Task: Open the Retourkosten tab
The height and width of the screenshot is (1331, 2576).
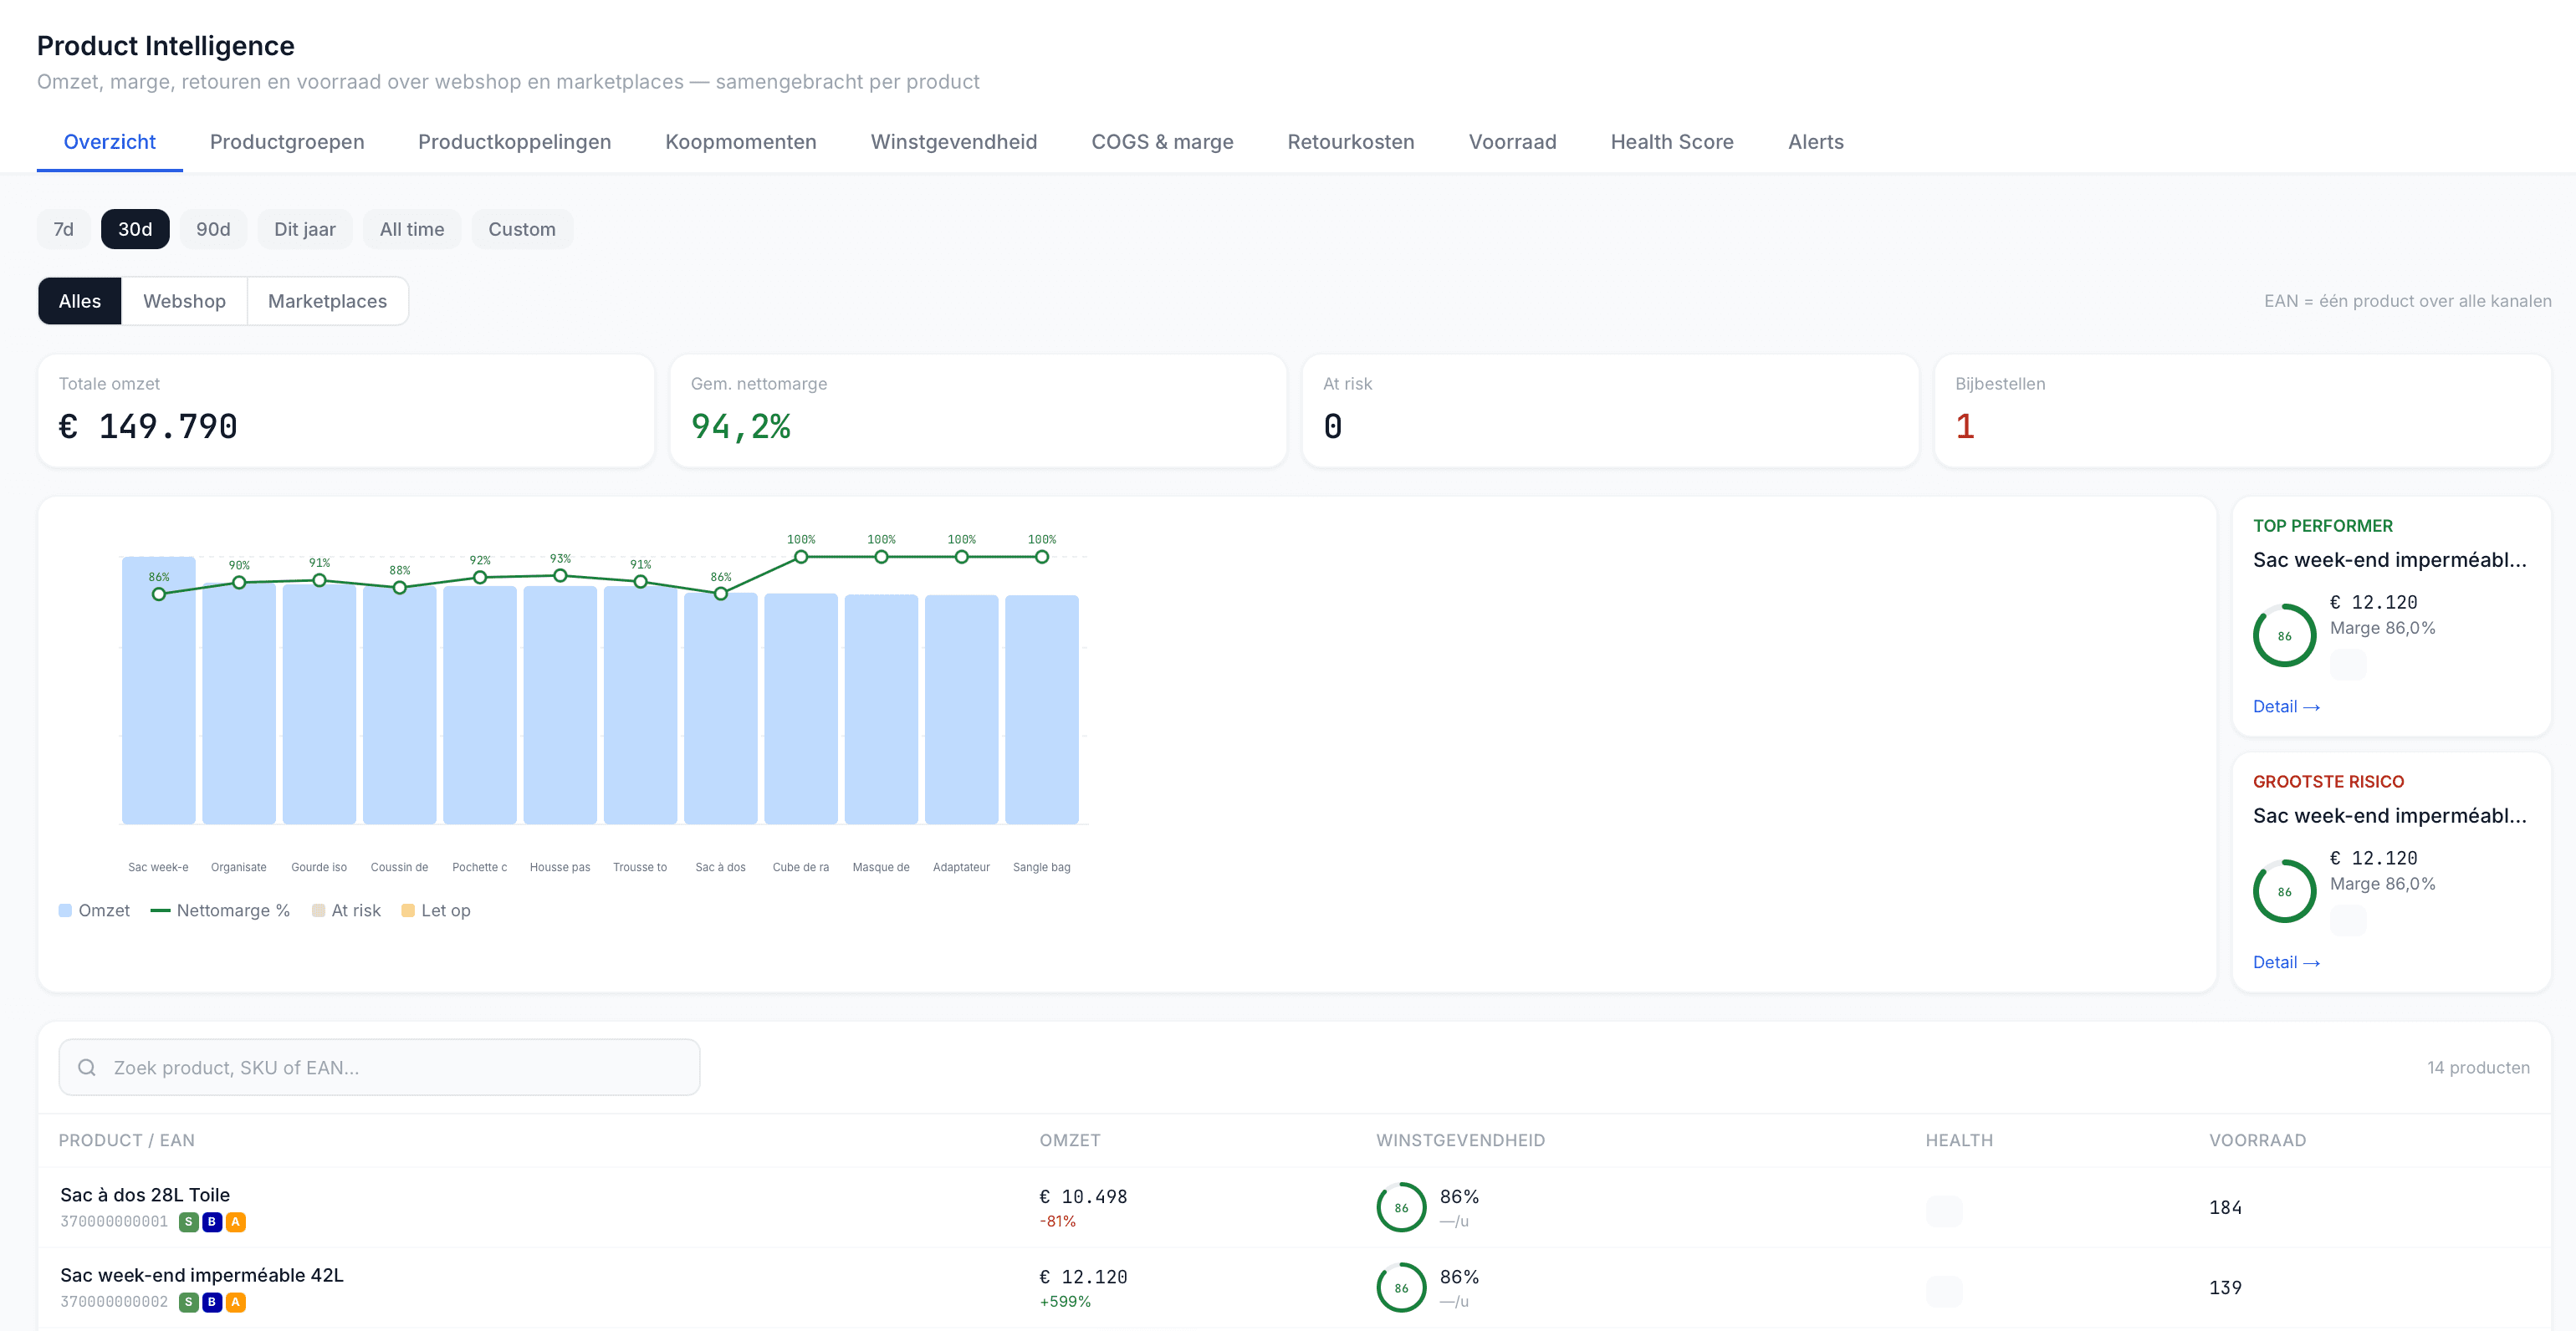Action: [x=1350, y=142]
